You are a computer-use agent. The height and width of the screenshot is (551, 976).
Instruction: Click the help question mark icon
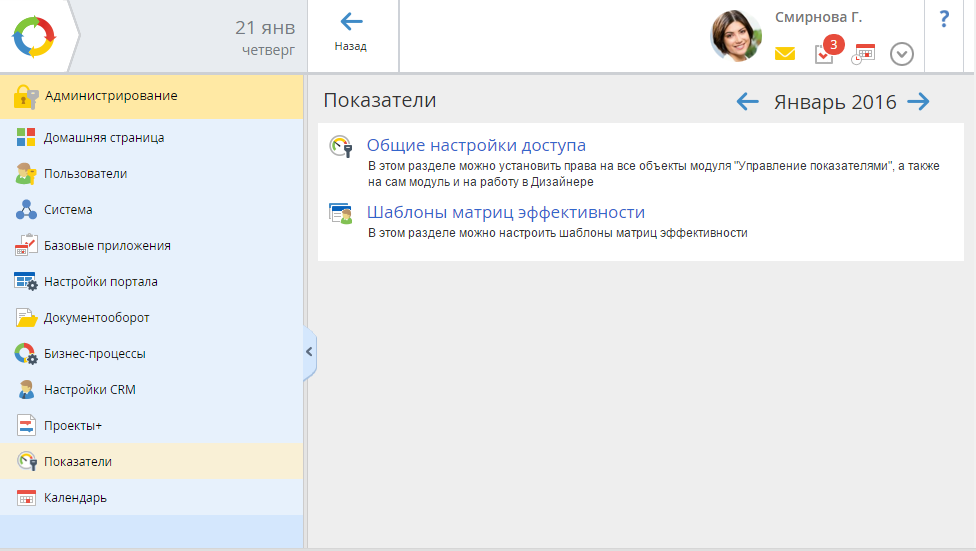point(944,20)
